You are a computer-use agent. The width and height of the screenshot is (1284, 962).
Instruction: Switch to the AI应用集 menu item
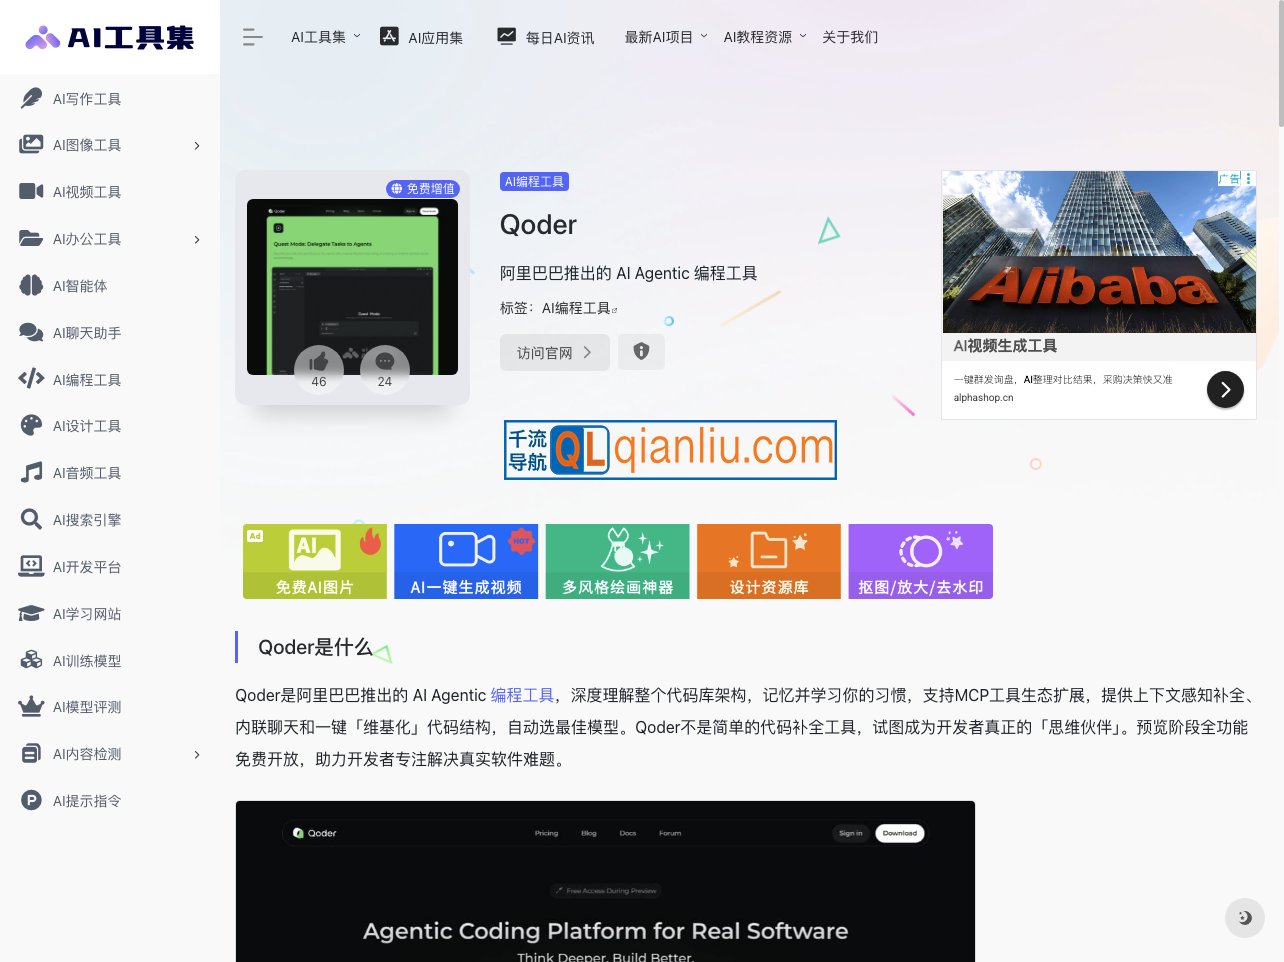click(422, 37)
